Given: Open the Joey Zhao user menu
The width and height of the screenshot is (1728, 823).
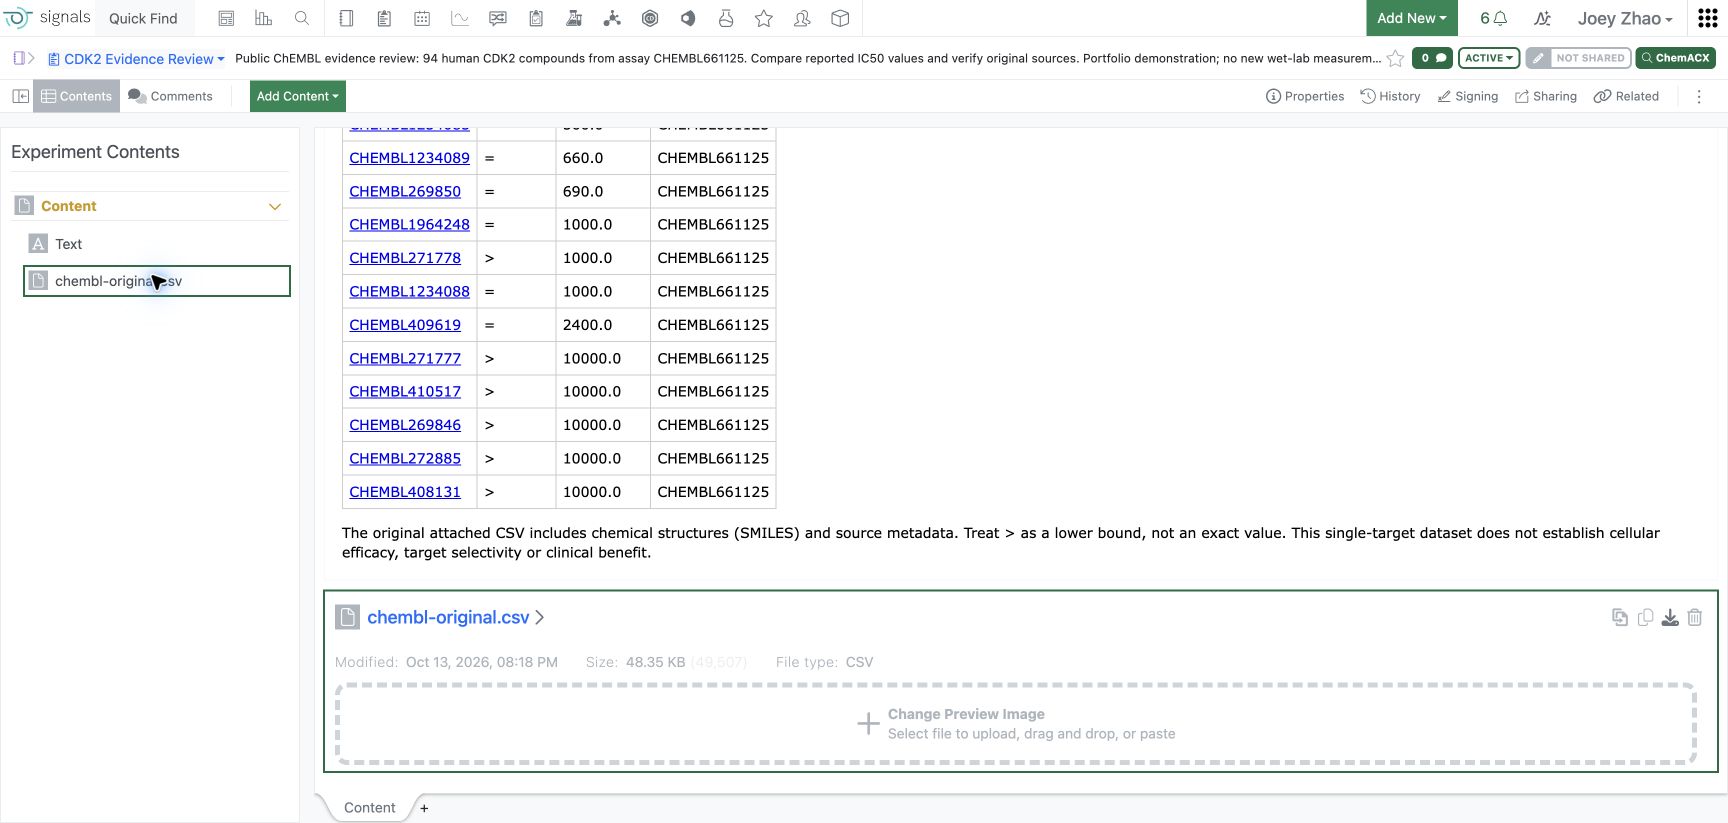Looking at the screenshot, I should [1625, 18].
